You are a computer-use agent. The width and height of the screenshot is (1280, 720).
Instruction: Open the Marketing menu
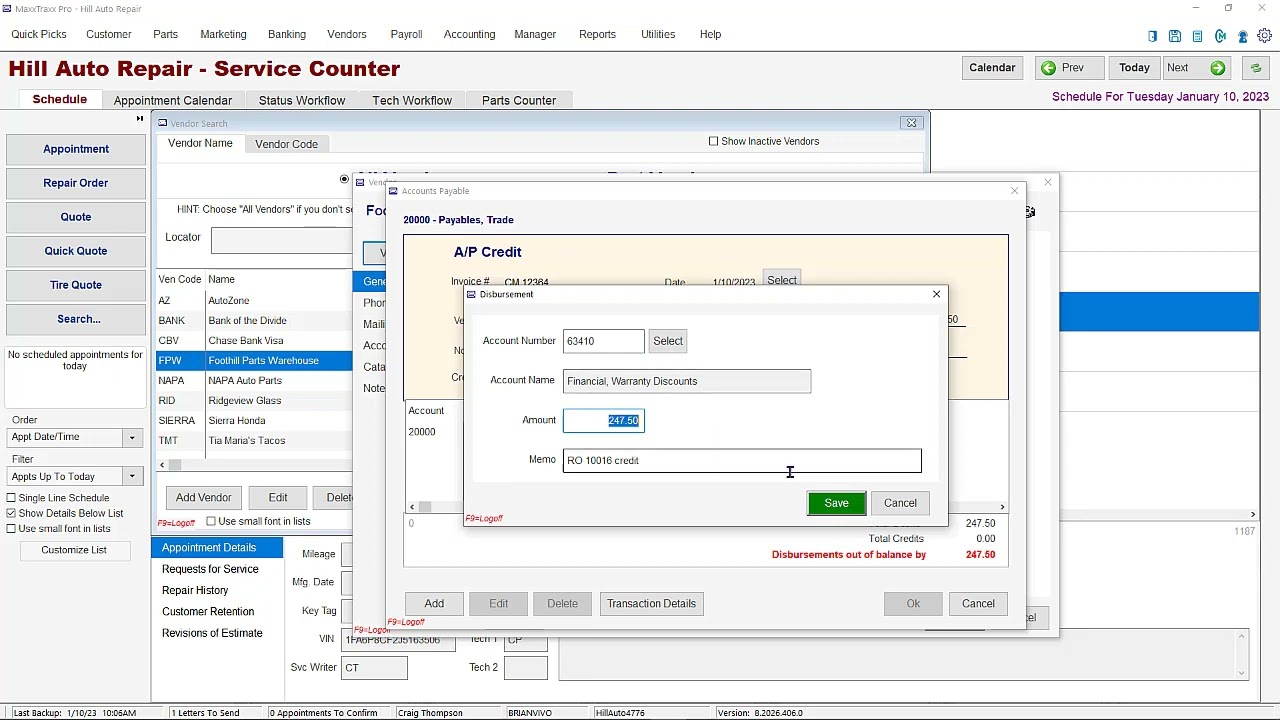click(x=223, y=34)
